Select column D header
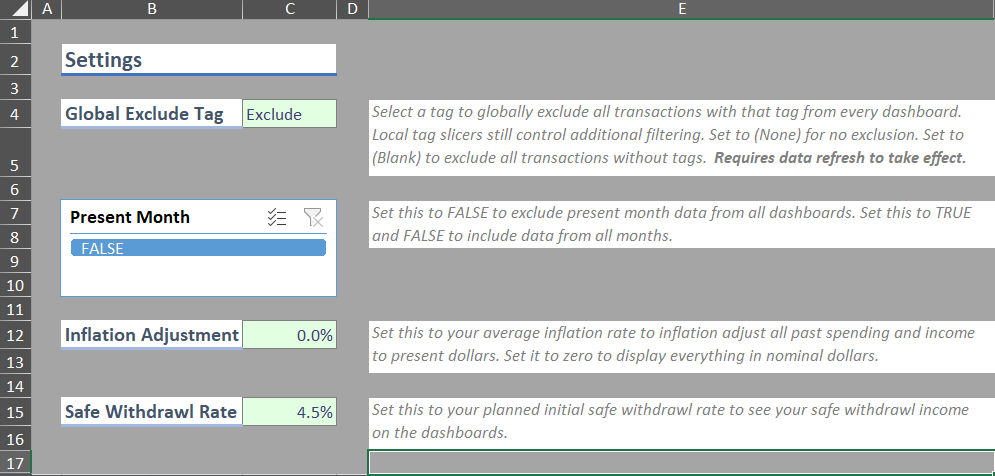This screenshot has height=476, width=995. coord(353,9)
